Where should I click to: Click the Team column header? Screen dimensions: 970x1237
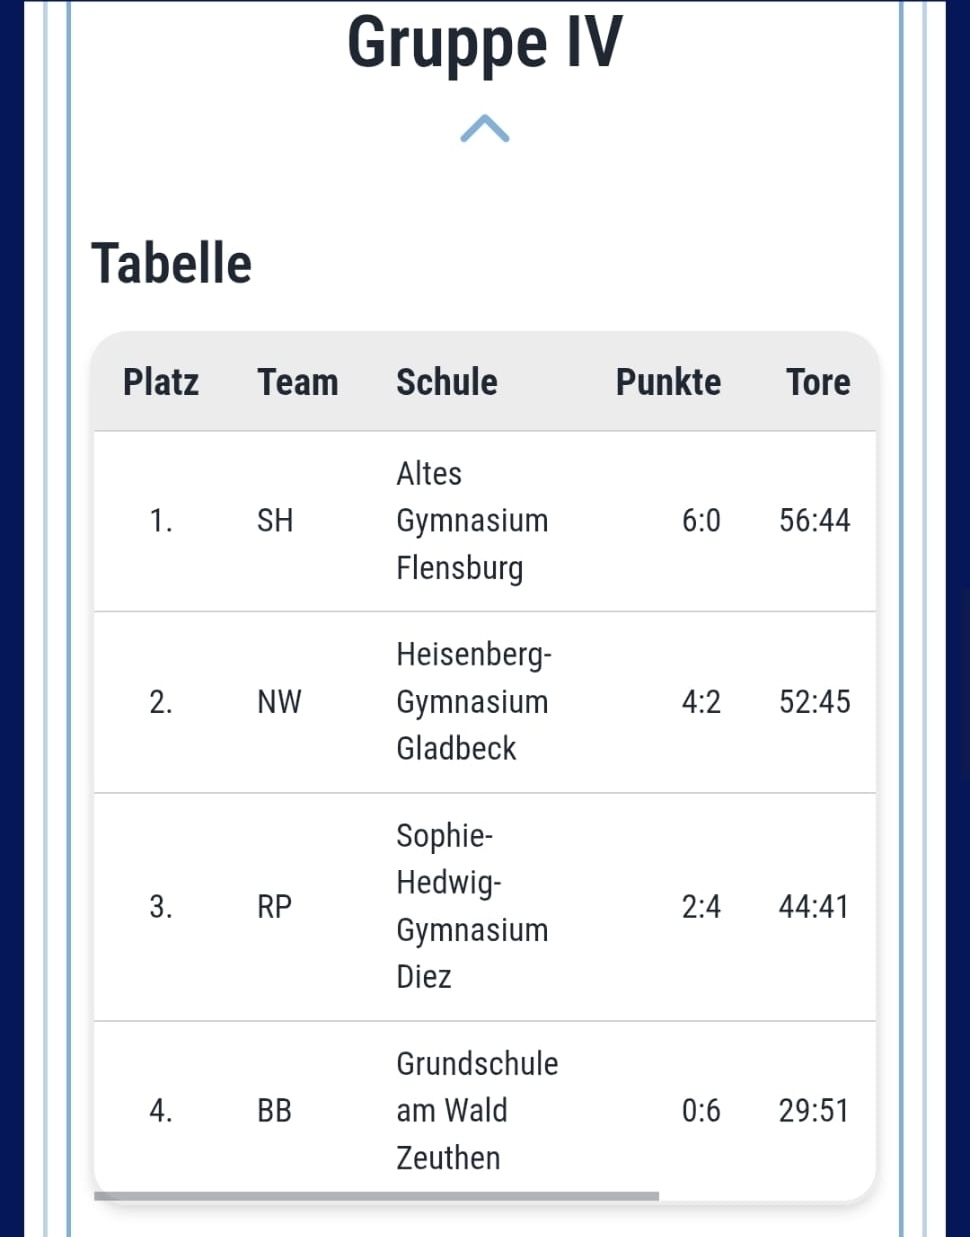point(297,382)
